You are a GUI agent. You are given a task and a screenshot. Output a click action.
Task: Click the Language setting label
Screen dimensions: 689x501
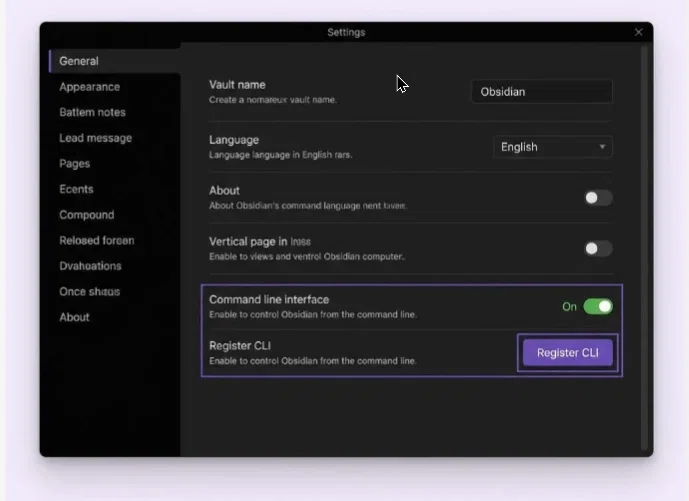click(x=234, y=140)
